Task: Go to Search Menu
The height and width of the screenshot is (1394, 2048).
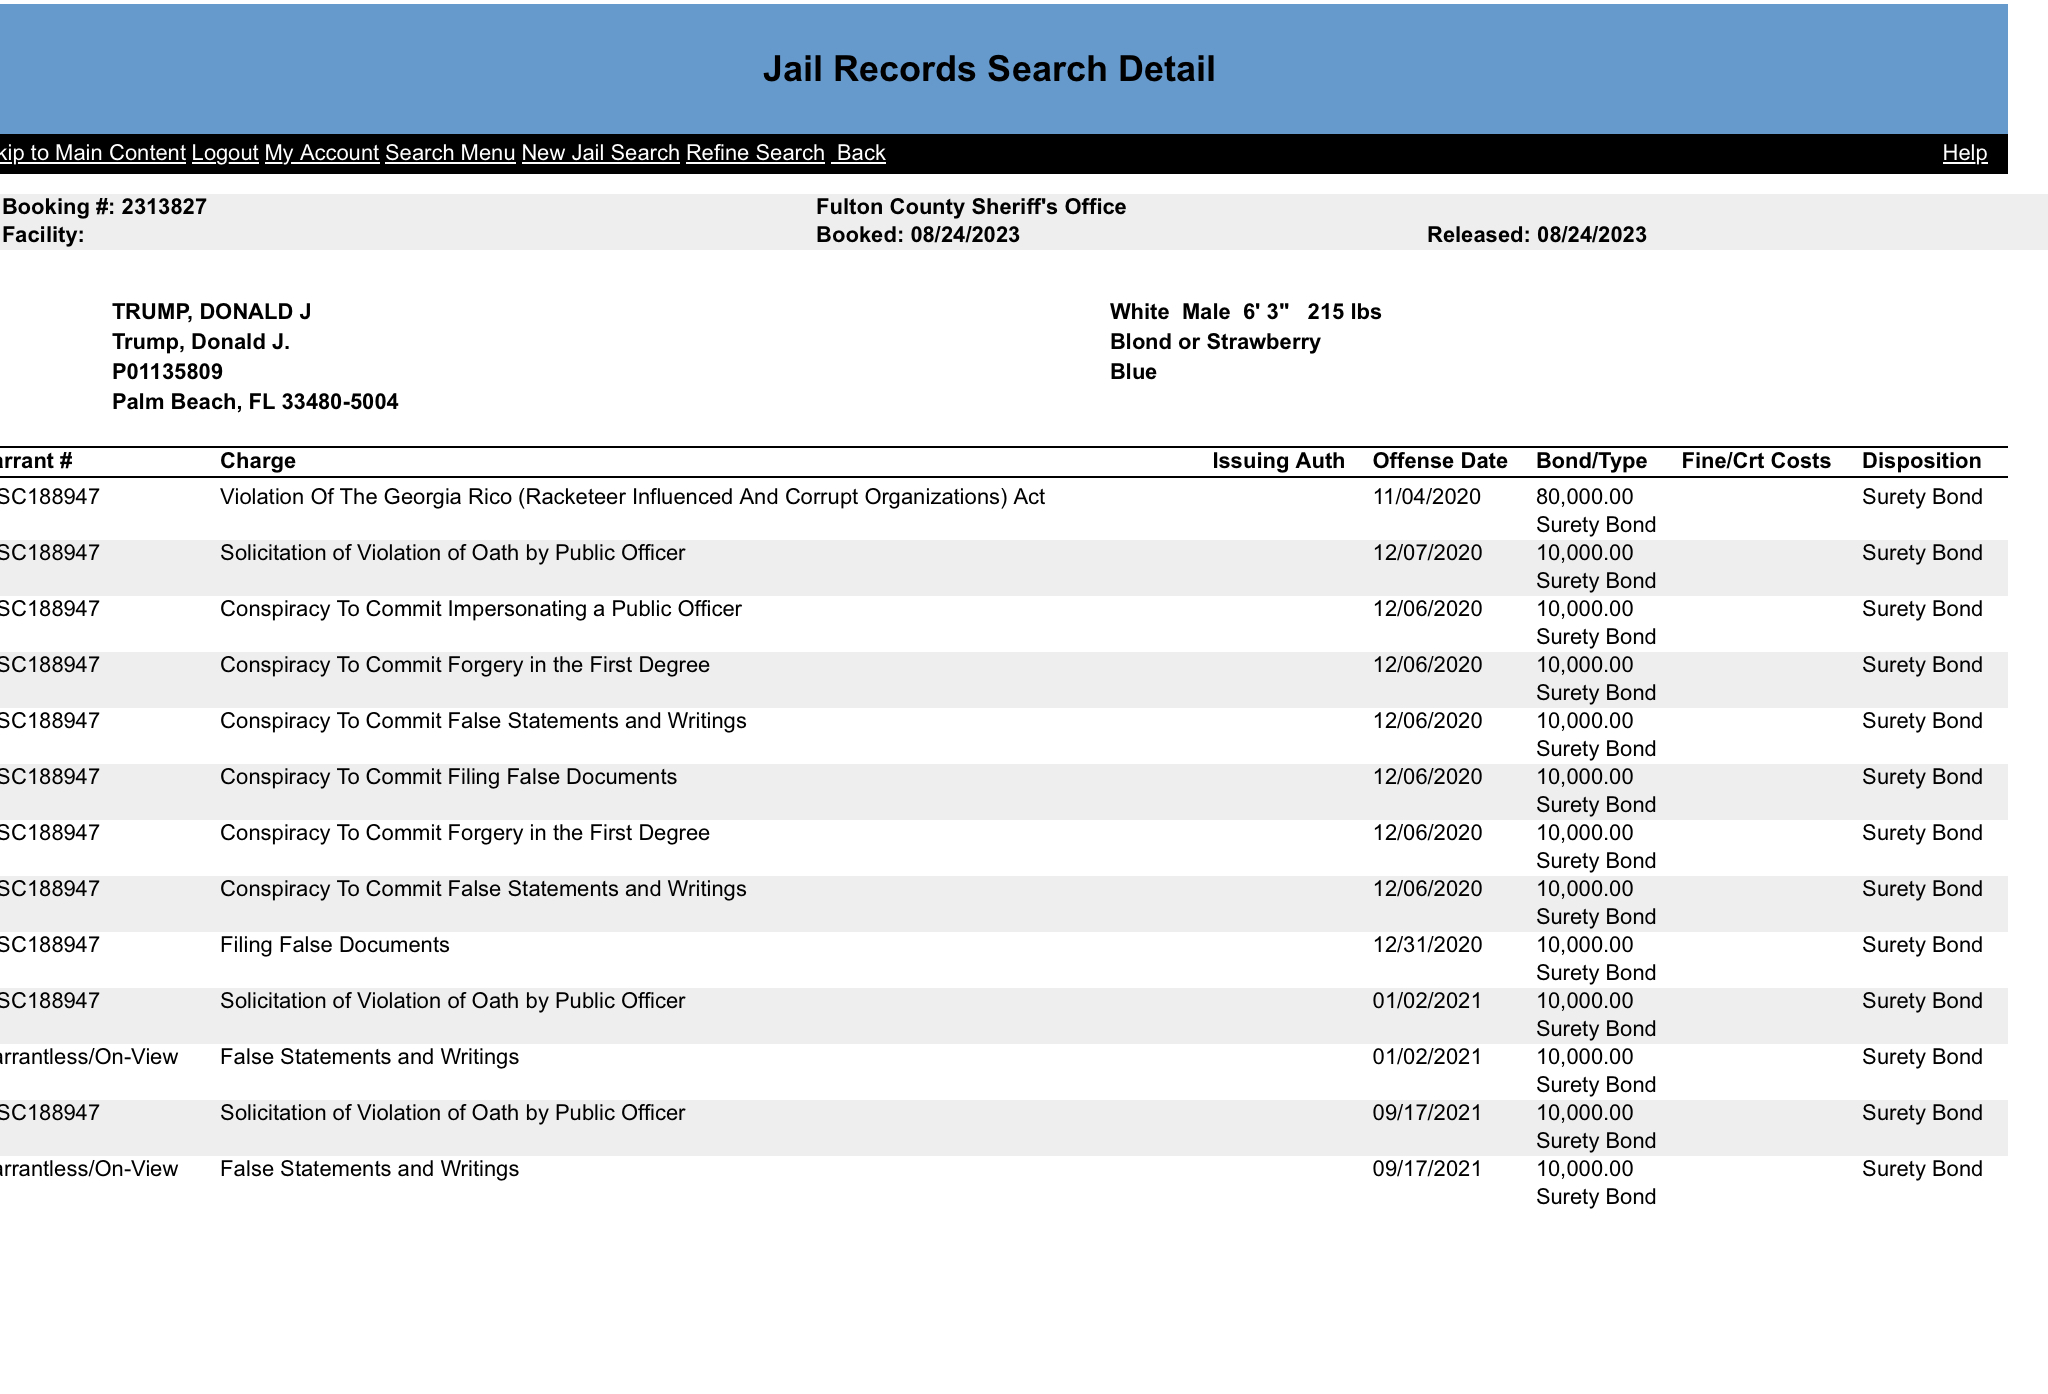Action: tap(450, 153)
